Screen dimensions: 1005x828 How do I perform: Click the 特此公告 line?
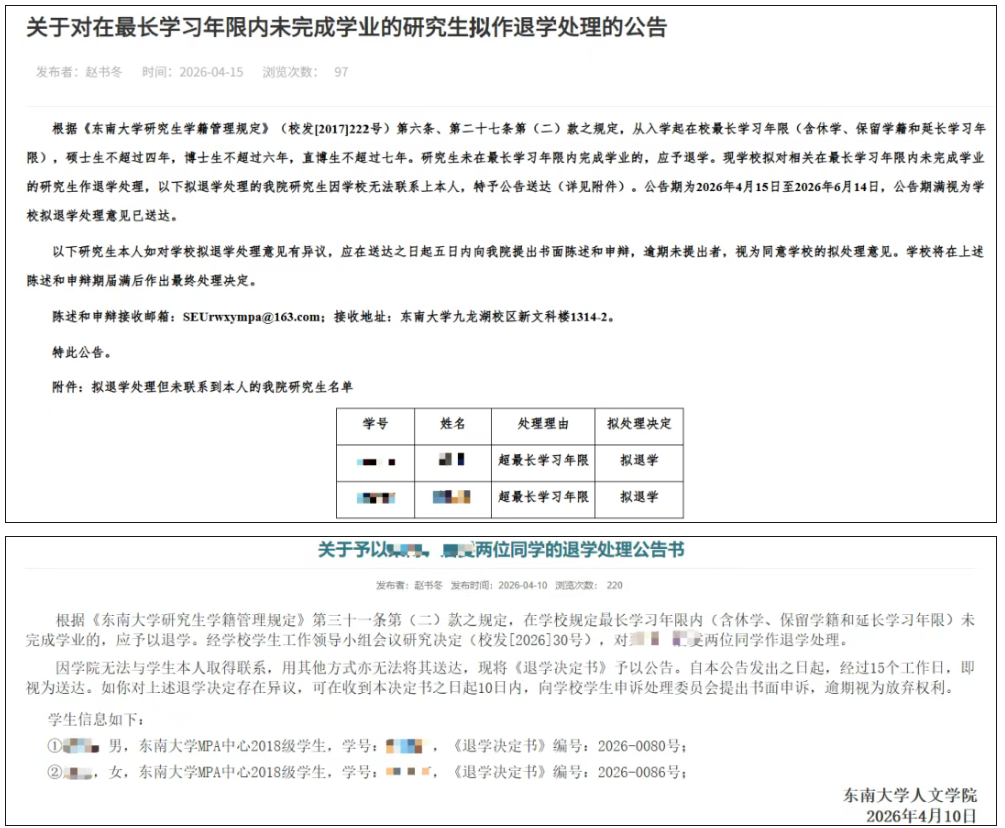tap(82, 352)
